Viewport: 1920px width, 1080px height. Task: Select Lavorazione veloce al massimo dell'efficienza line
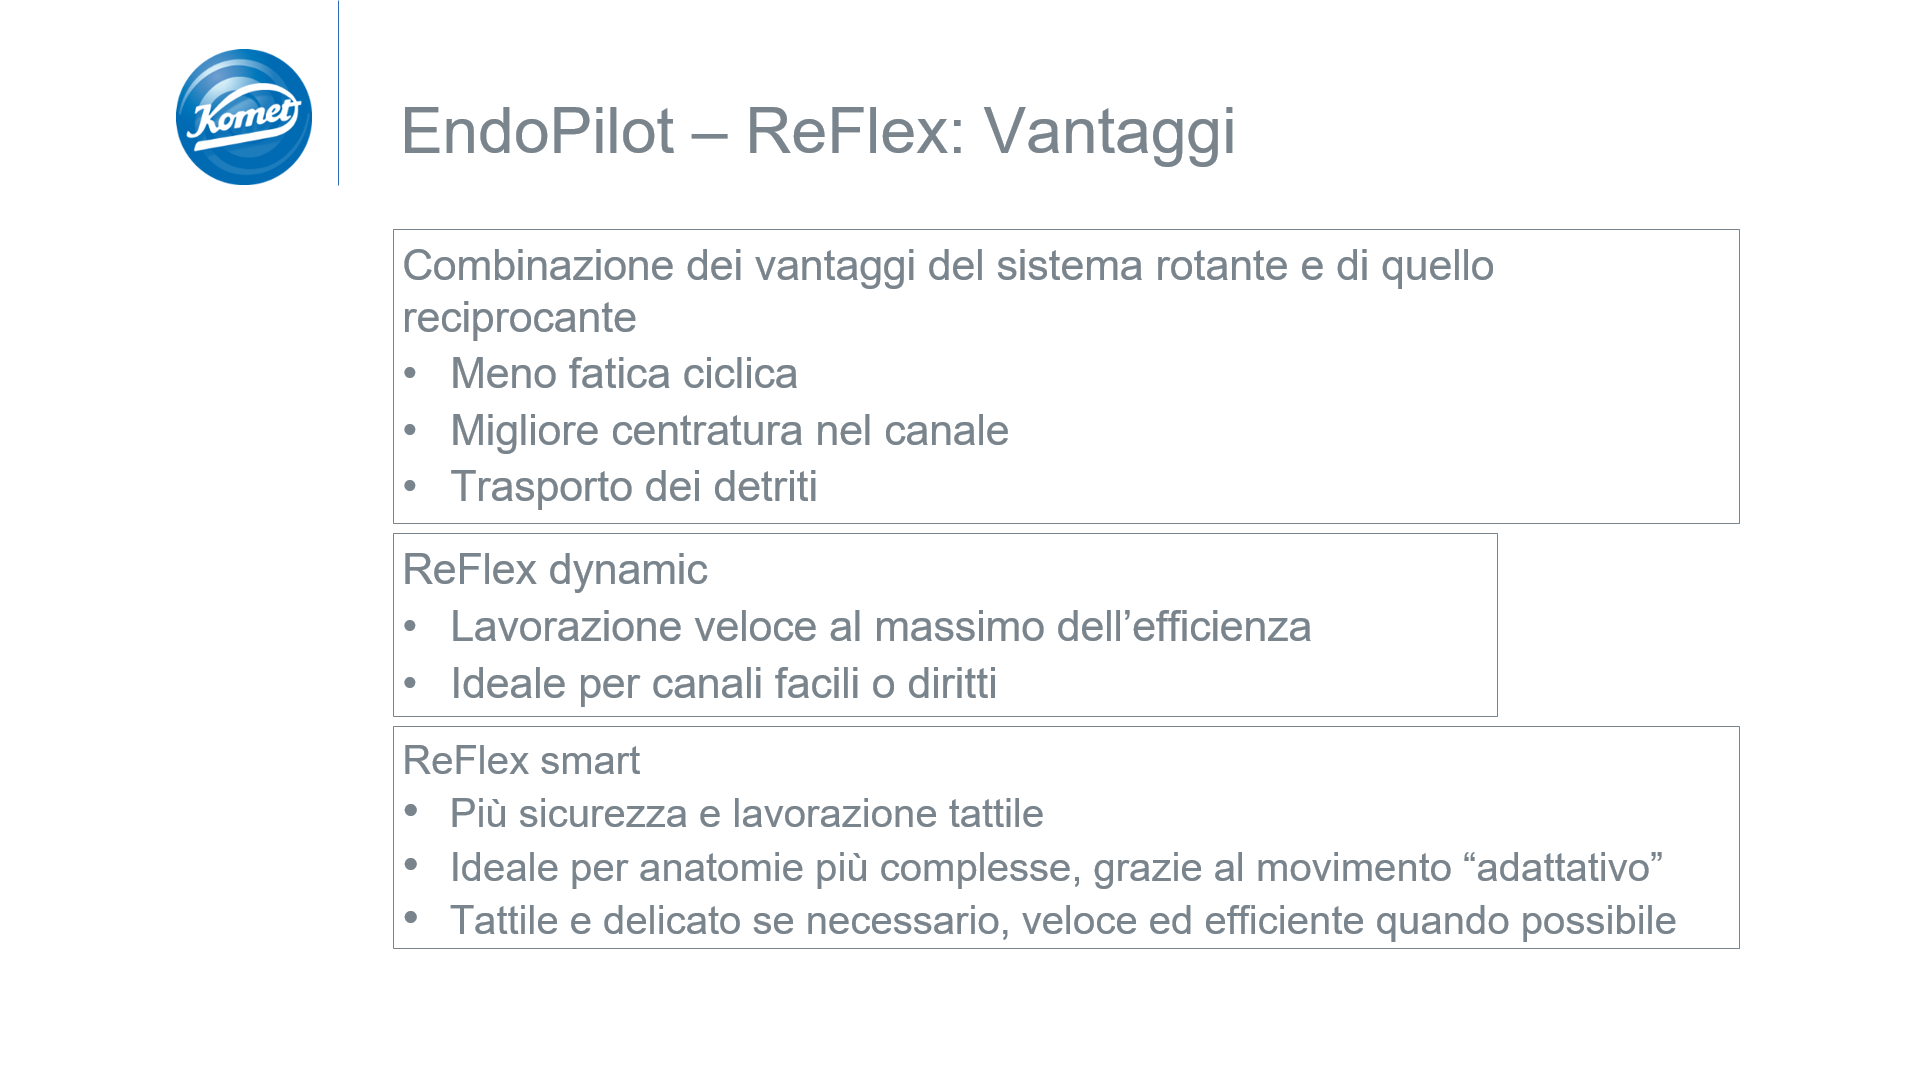(x=880, y=627)
